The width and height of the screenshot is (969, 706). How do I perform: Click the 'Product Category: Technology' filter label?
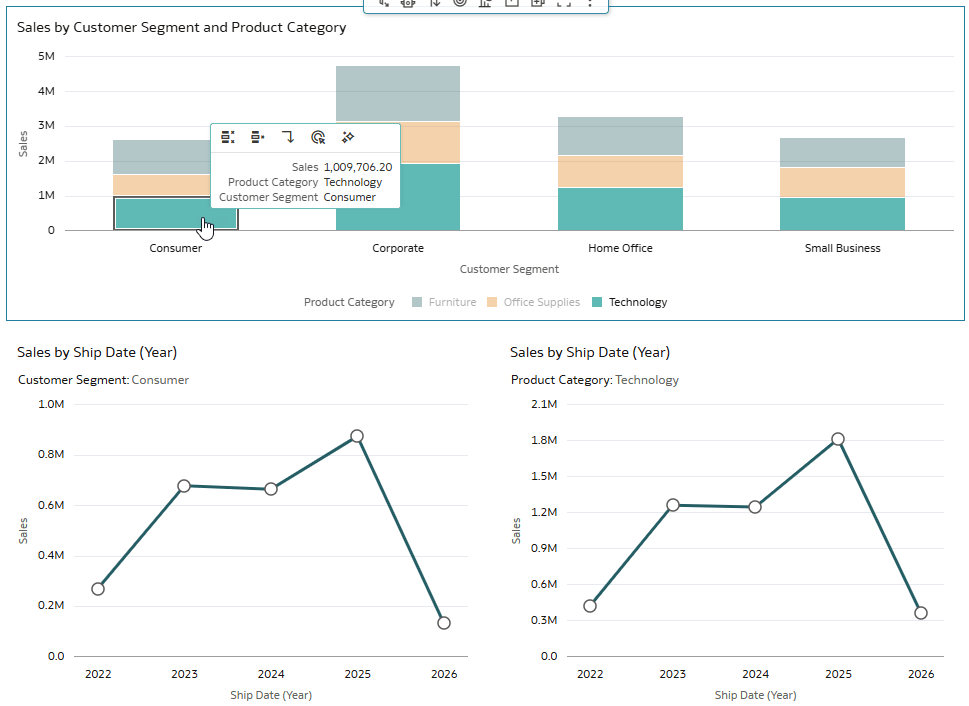pos(595,380)
